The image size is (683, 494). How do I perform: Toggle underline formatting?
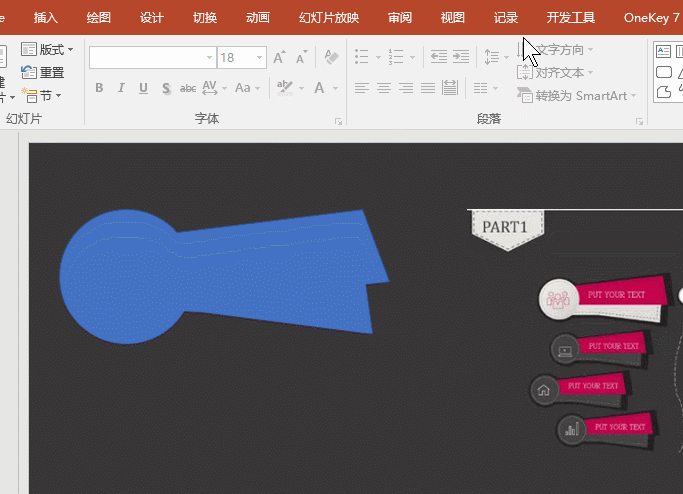point(143,88)
